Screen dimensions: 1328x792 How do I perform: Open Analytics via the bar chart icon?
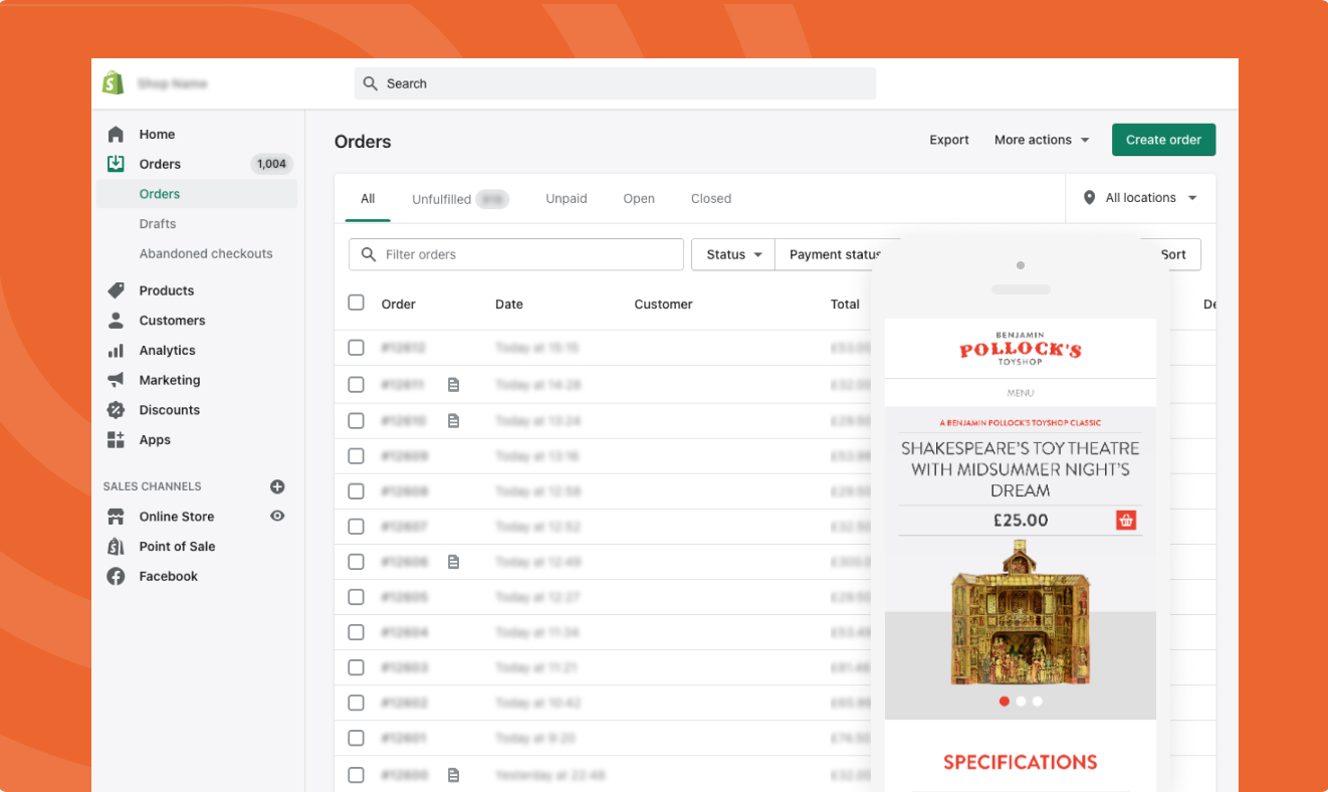point(116,351)
